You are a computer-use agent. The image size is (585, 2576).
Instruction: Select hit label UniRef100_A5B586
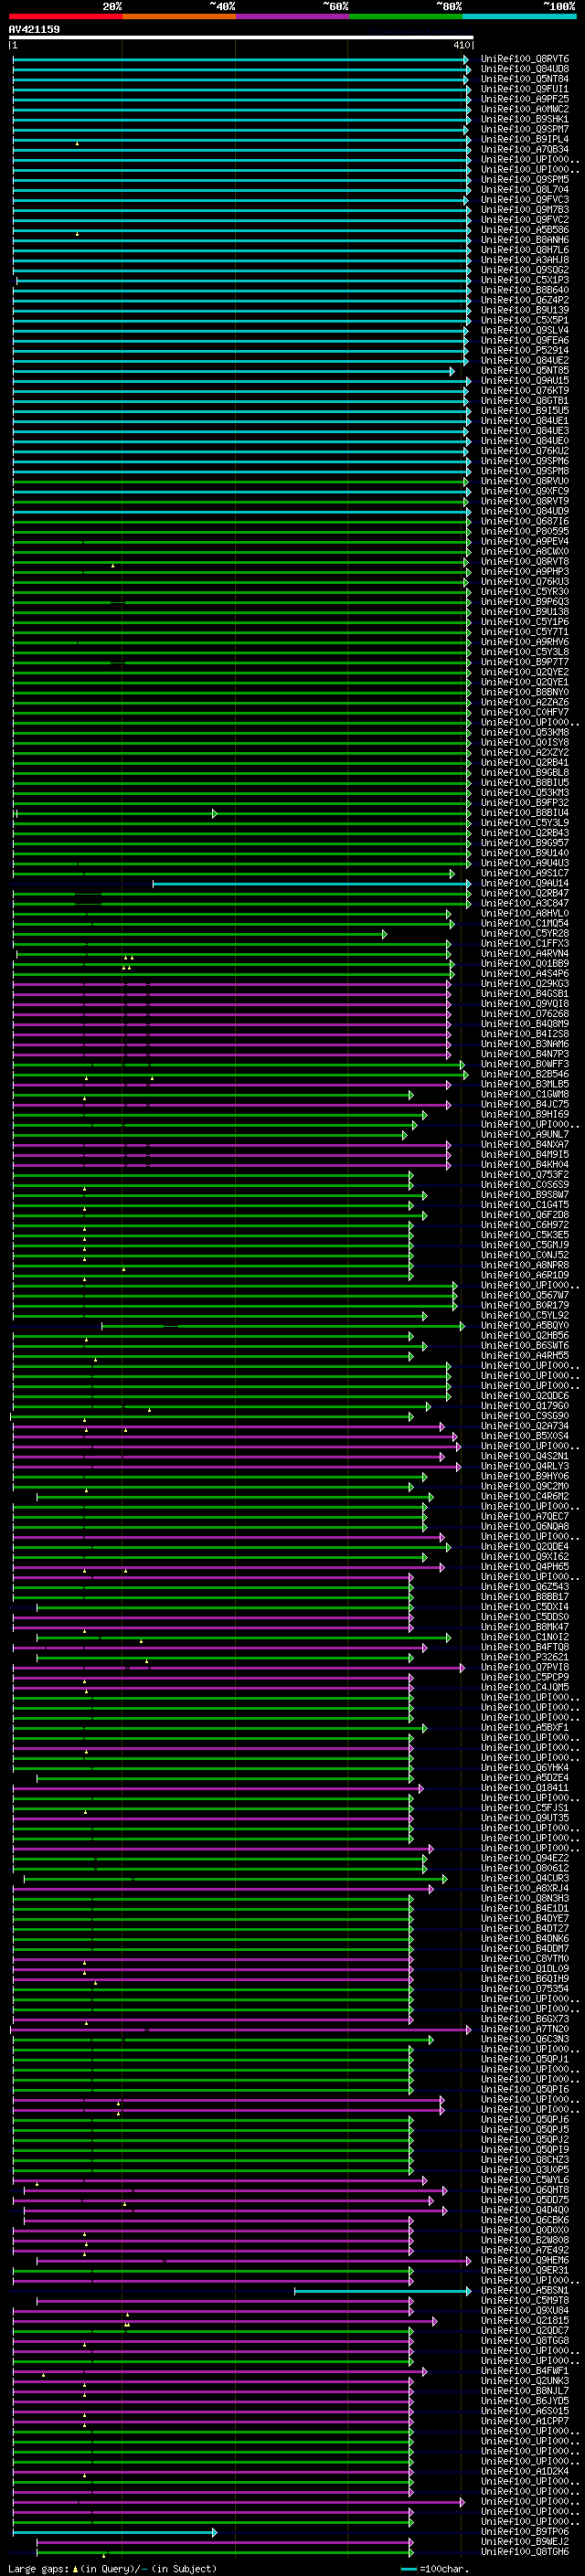[x=525, y=230]
